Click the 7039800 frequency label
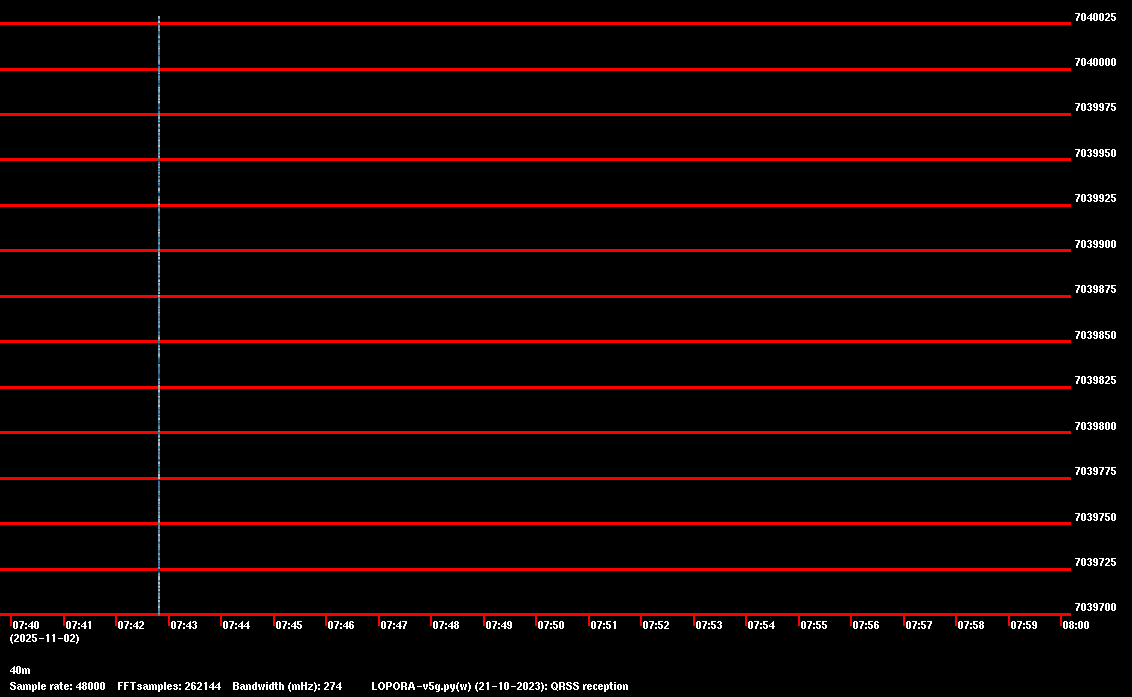 click(1095, 427)
